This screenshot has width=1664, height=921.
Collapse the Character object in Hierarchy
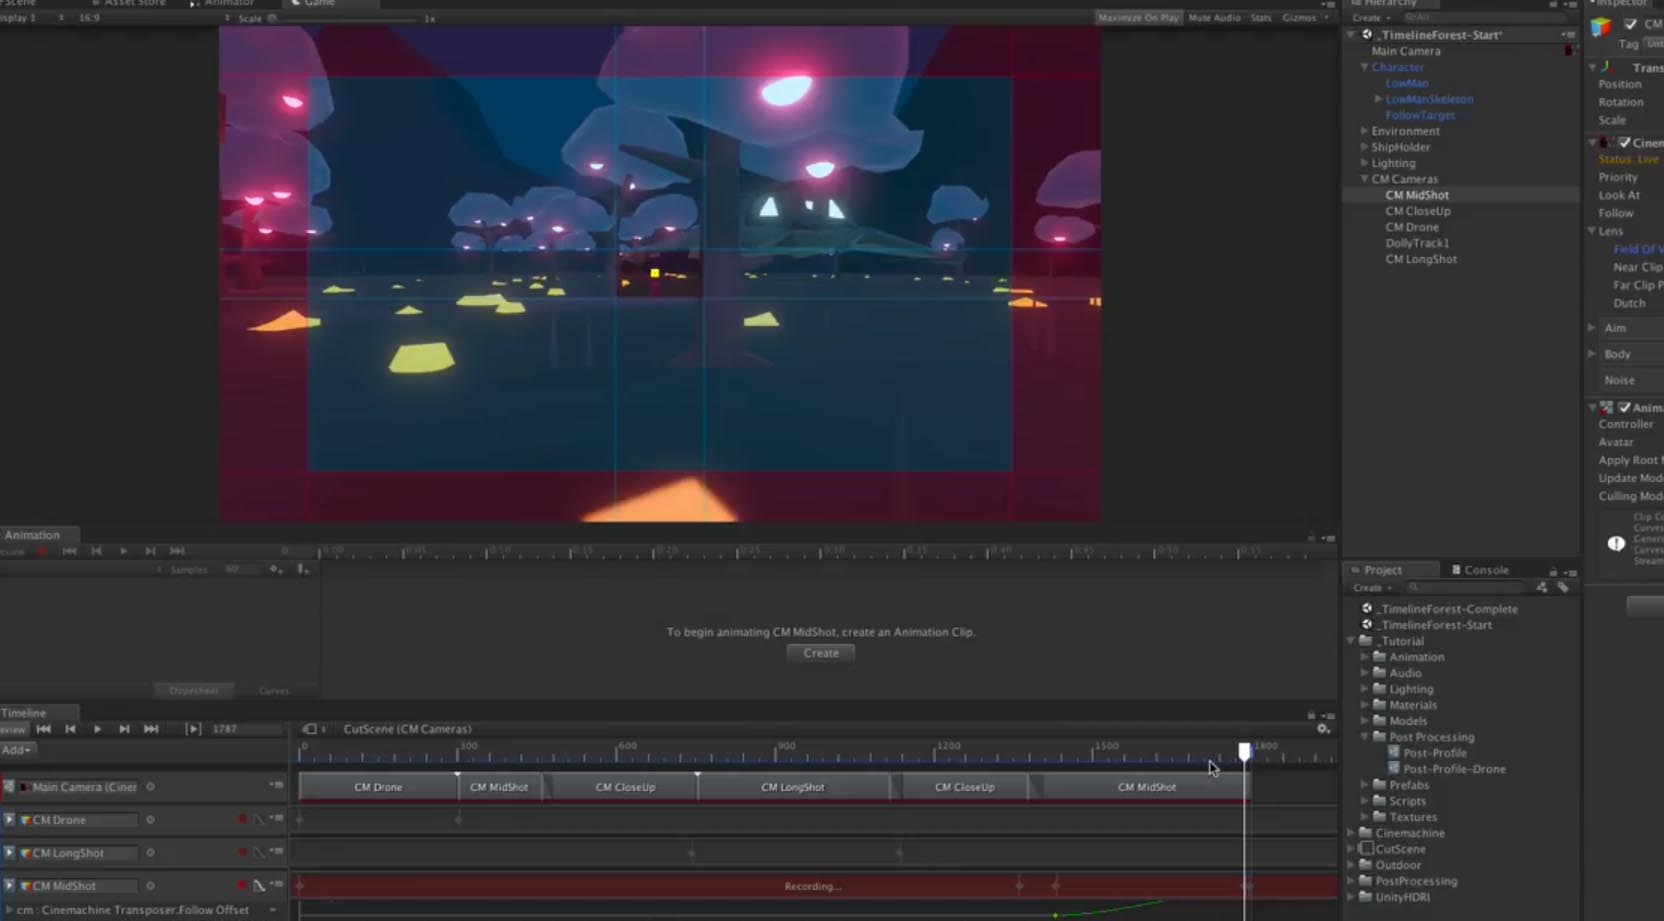(x=1364, y=67)
